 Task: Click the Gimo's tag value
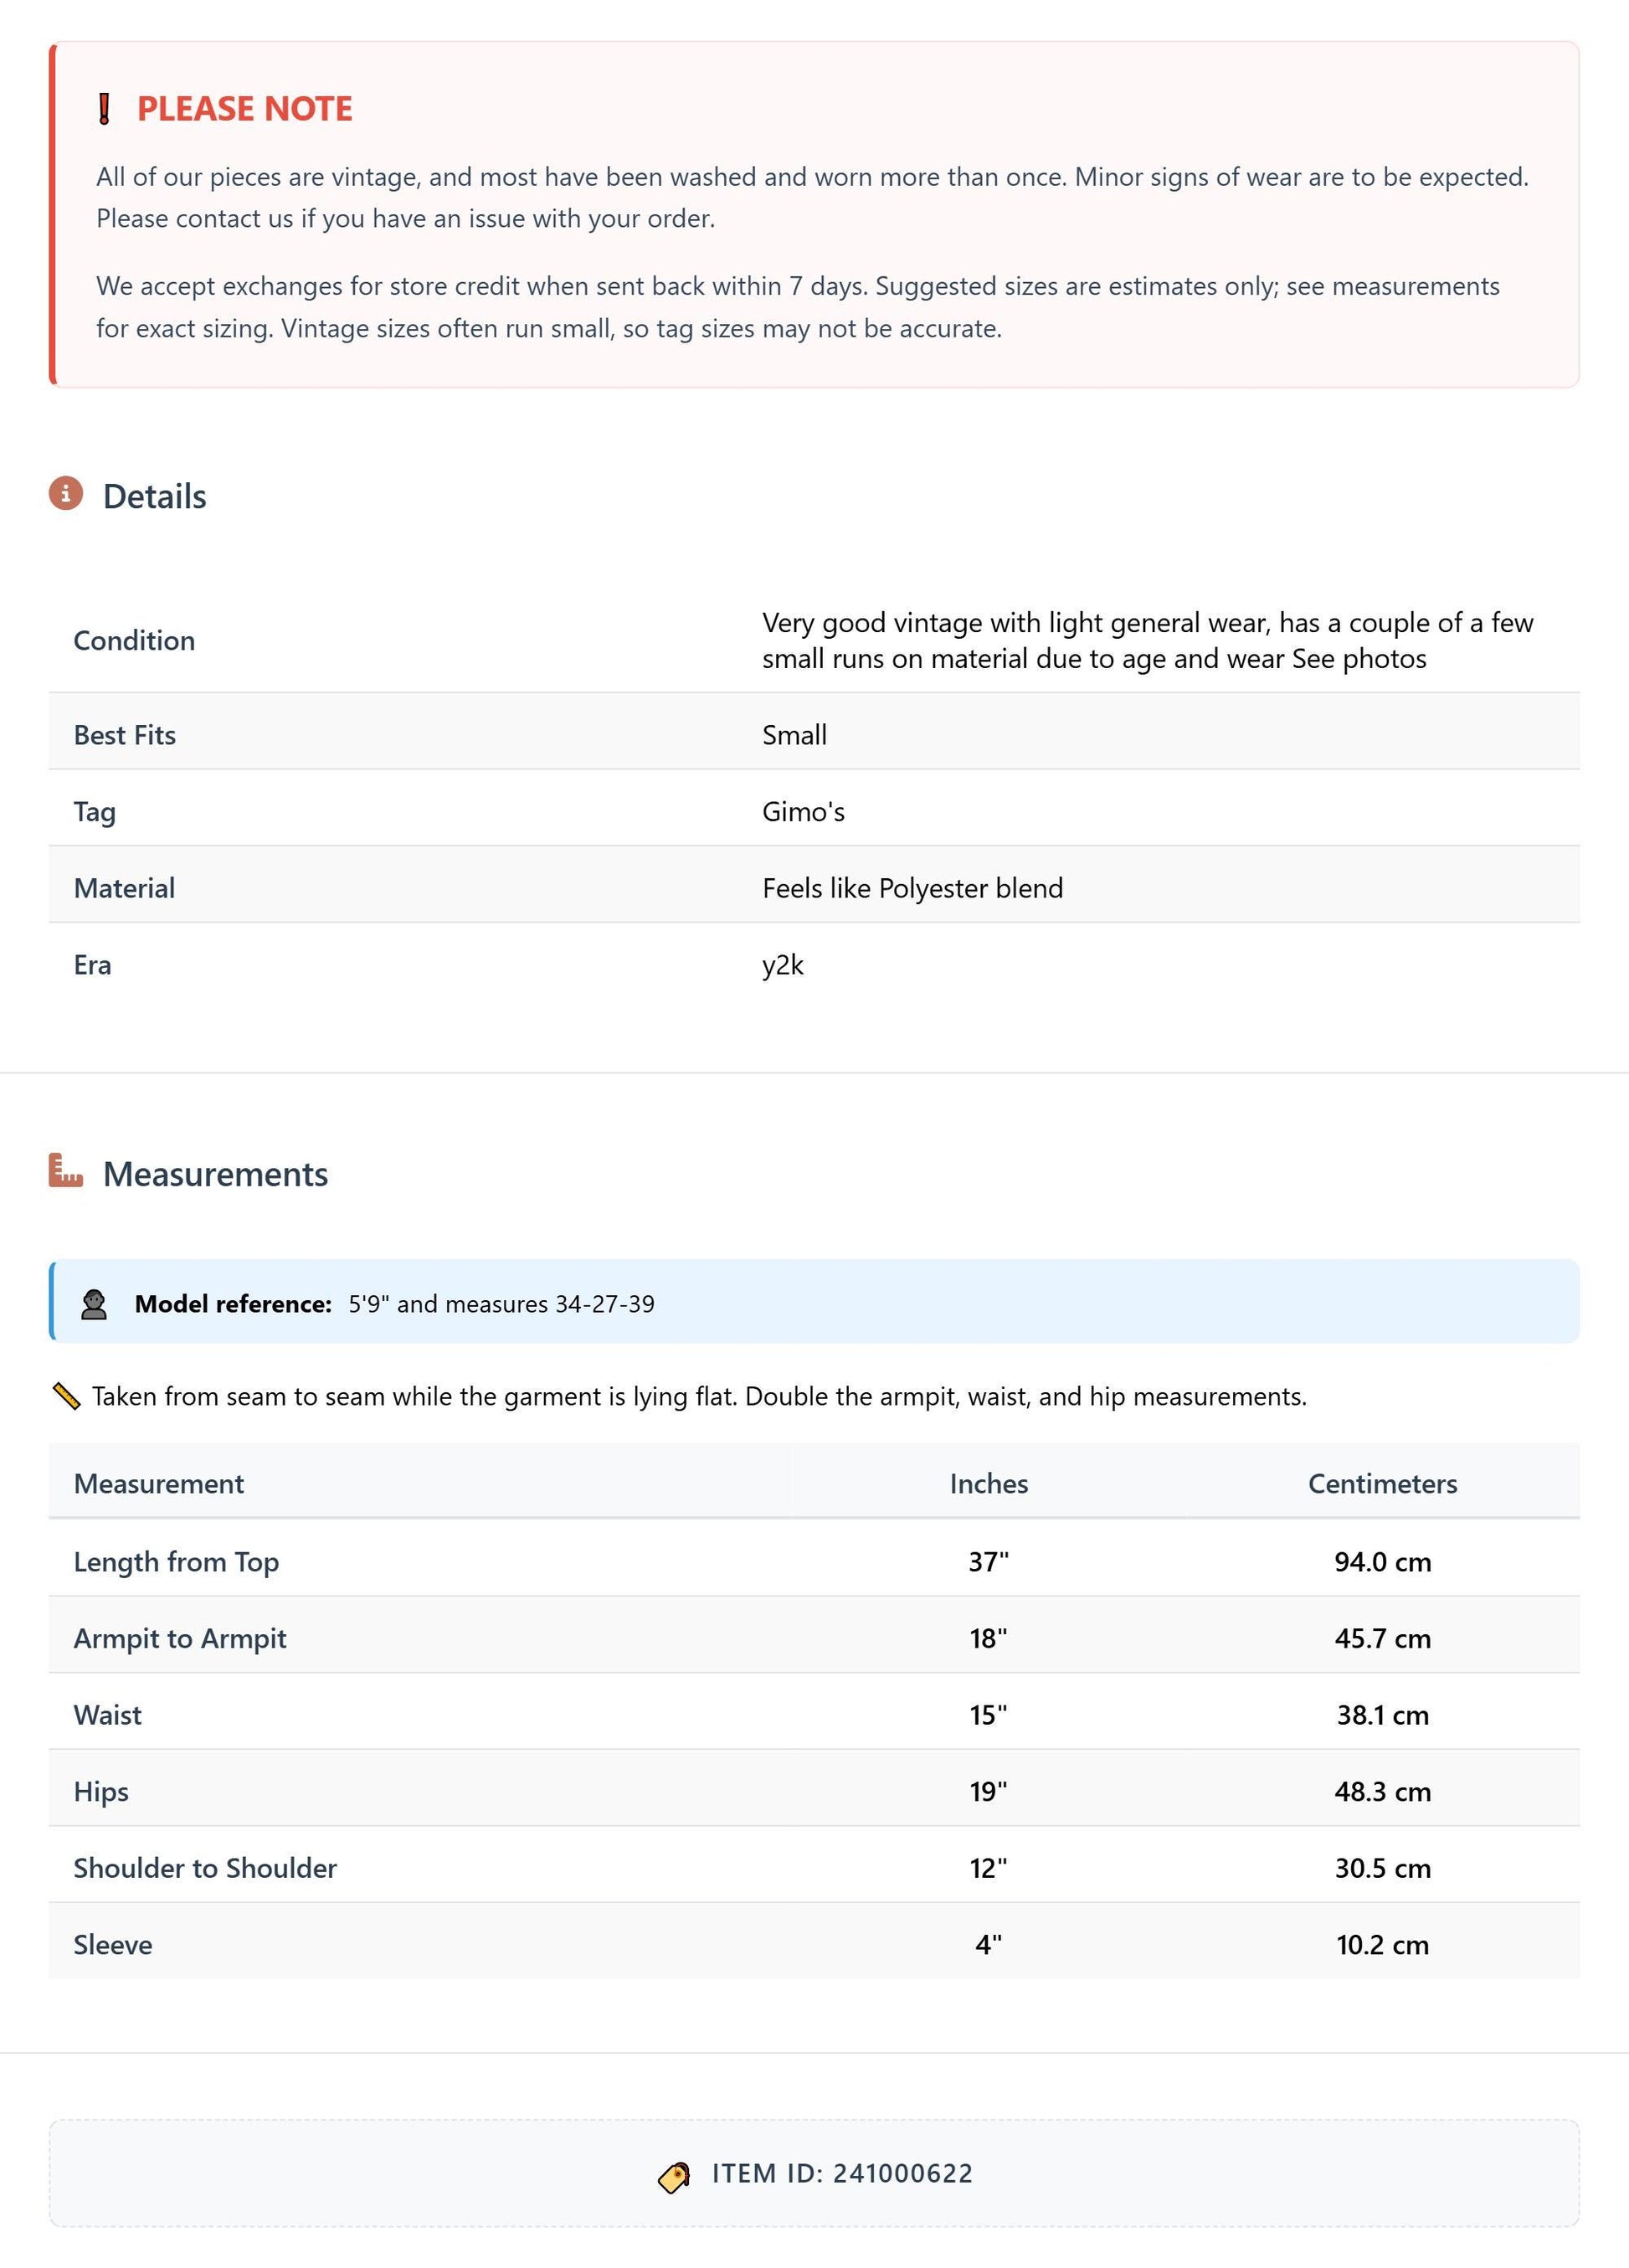coord(804,811)
